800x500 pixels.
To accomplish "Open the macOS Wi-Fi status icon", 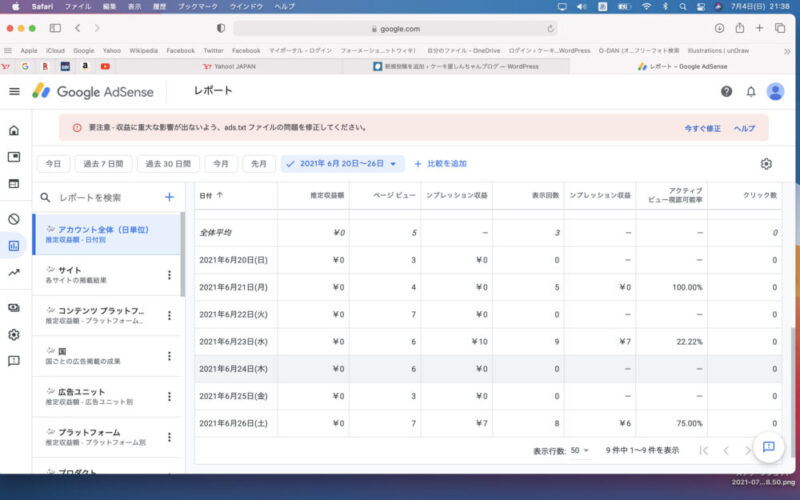I will 646,7.
